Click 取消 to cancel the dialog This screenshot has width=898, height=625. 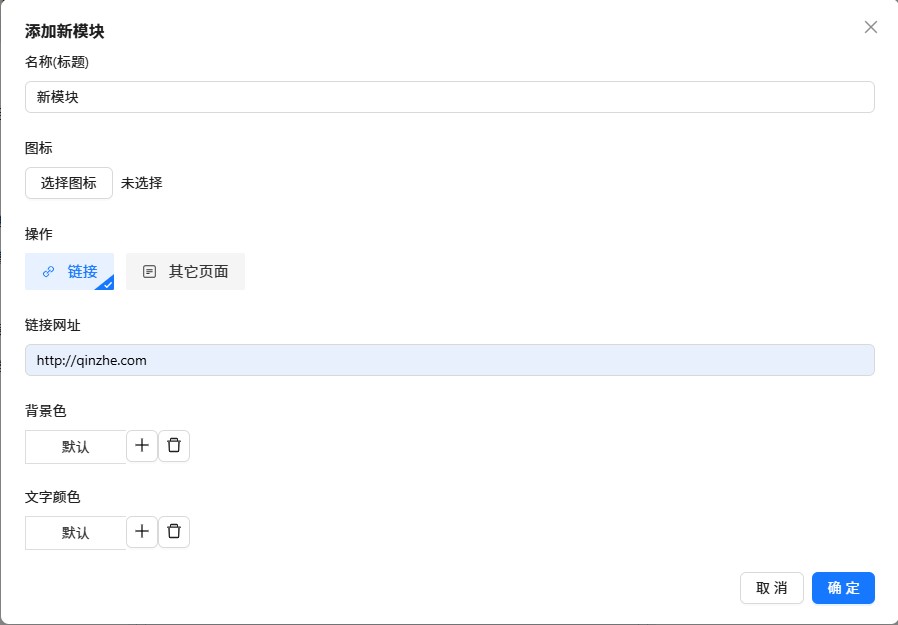[x=771, y=588]
